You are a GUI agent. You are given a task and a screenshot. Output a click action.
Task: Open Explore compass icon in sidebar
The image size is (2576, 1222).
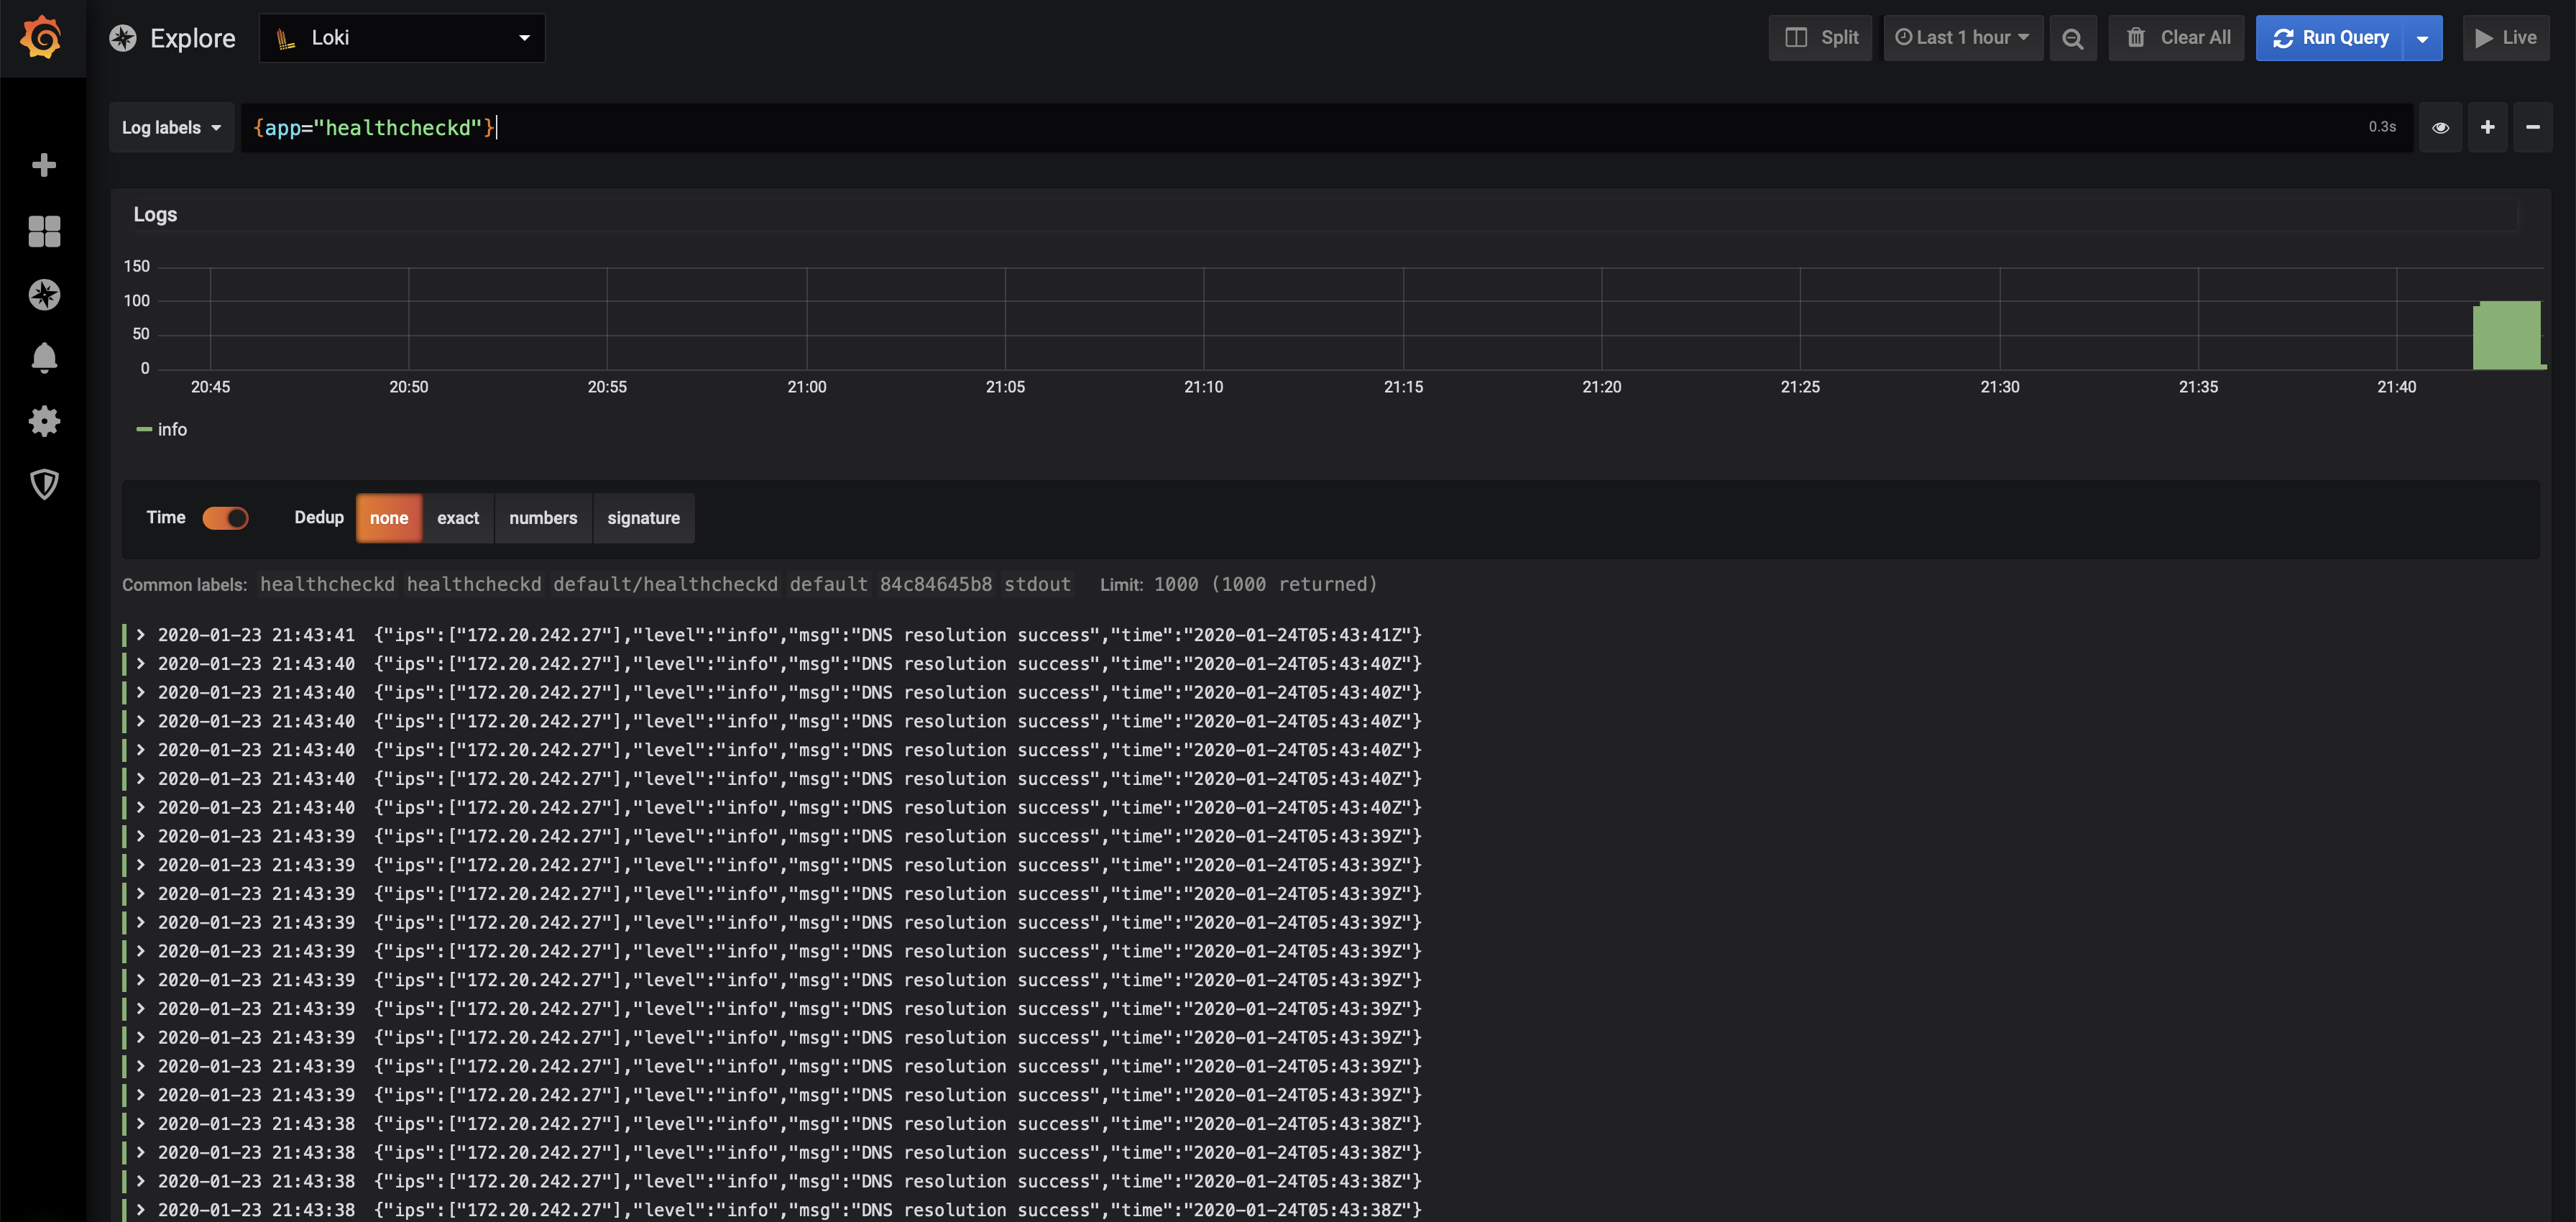click(x=44, y=295)
